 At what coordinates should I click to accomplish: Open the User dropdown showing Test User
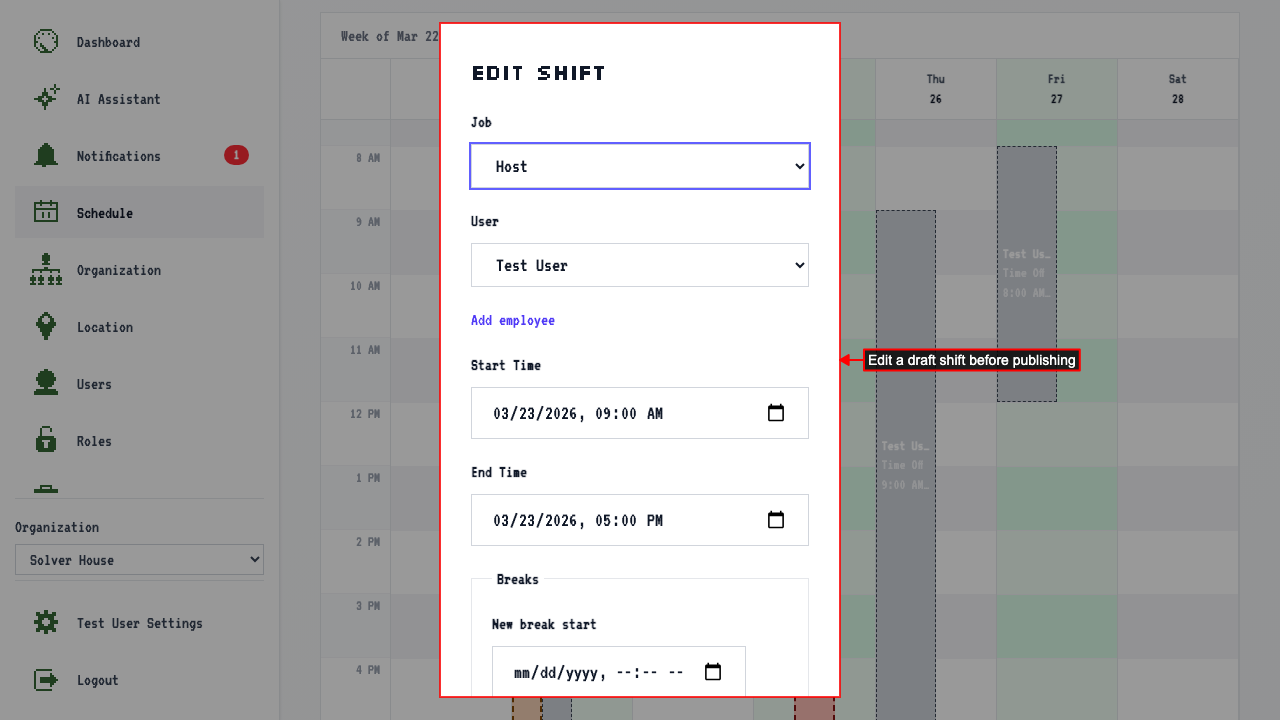click(x=640, y=265)
